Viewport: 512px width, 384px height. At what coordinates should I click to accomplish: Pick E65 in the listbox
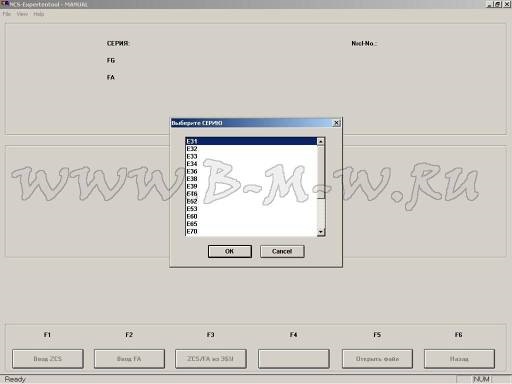tap(251, 224)
